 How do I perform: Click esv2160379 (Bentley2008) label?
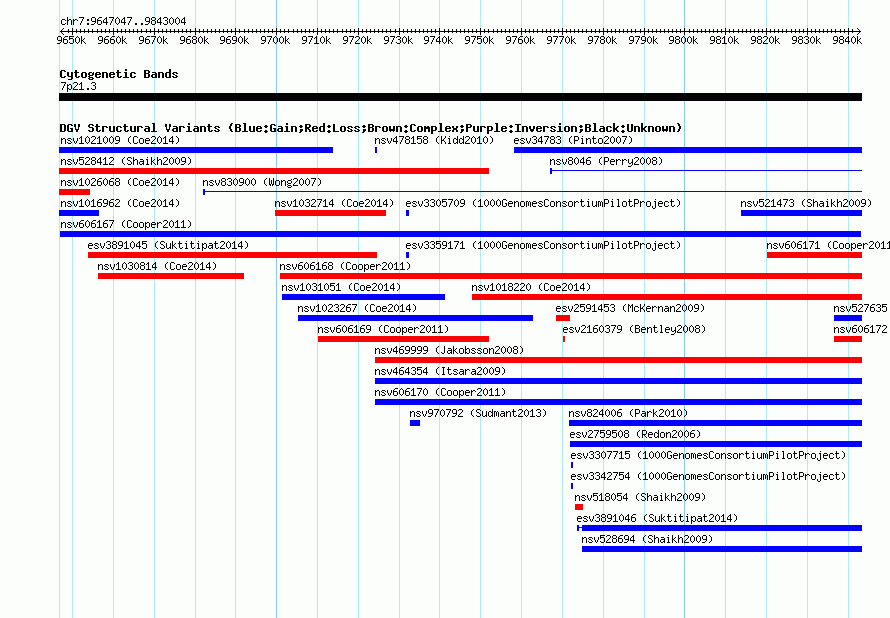click(x=634, y=329)
